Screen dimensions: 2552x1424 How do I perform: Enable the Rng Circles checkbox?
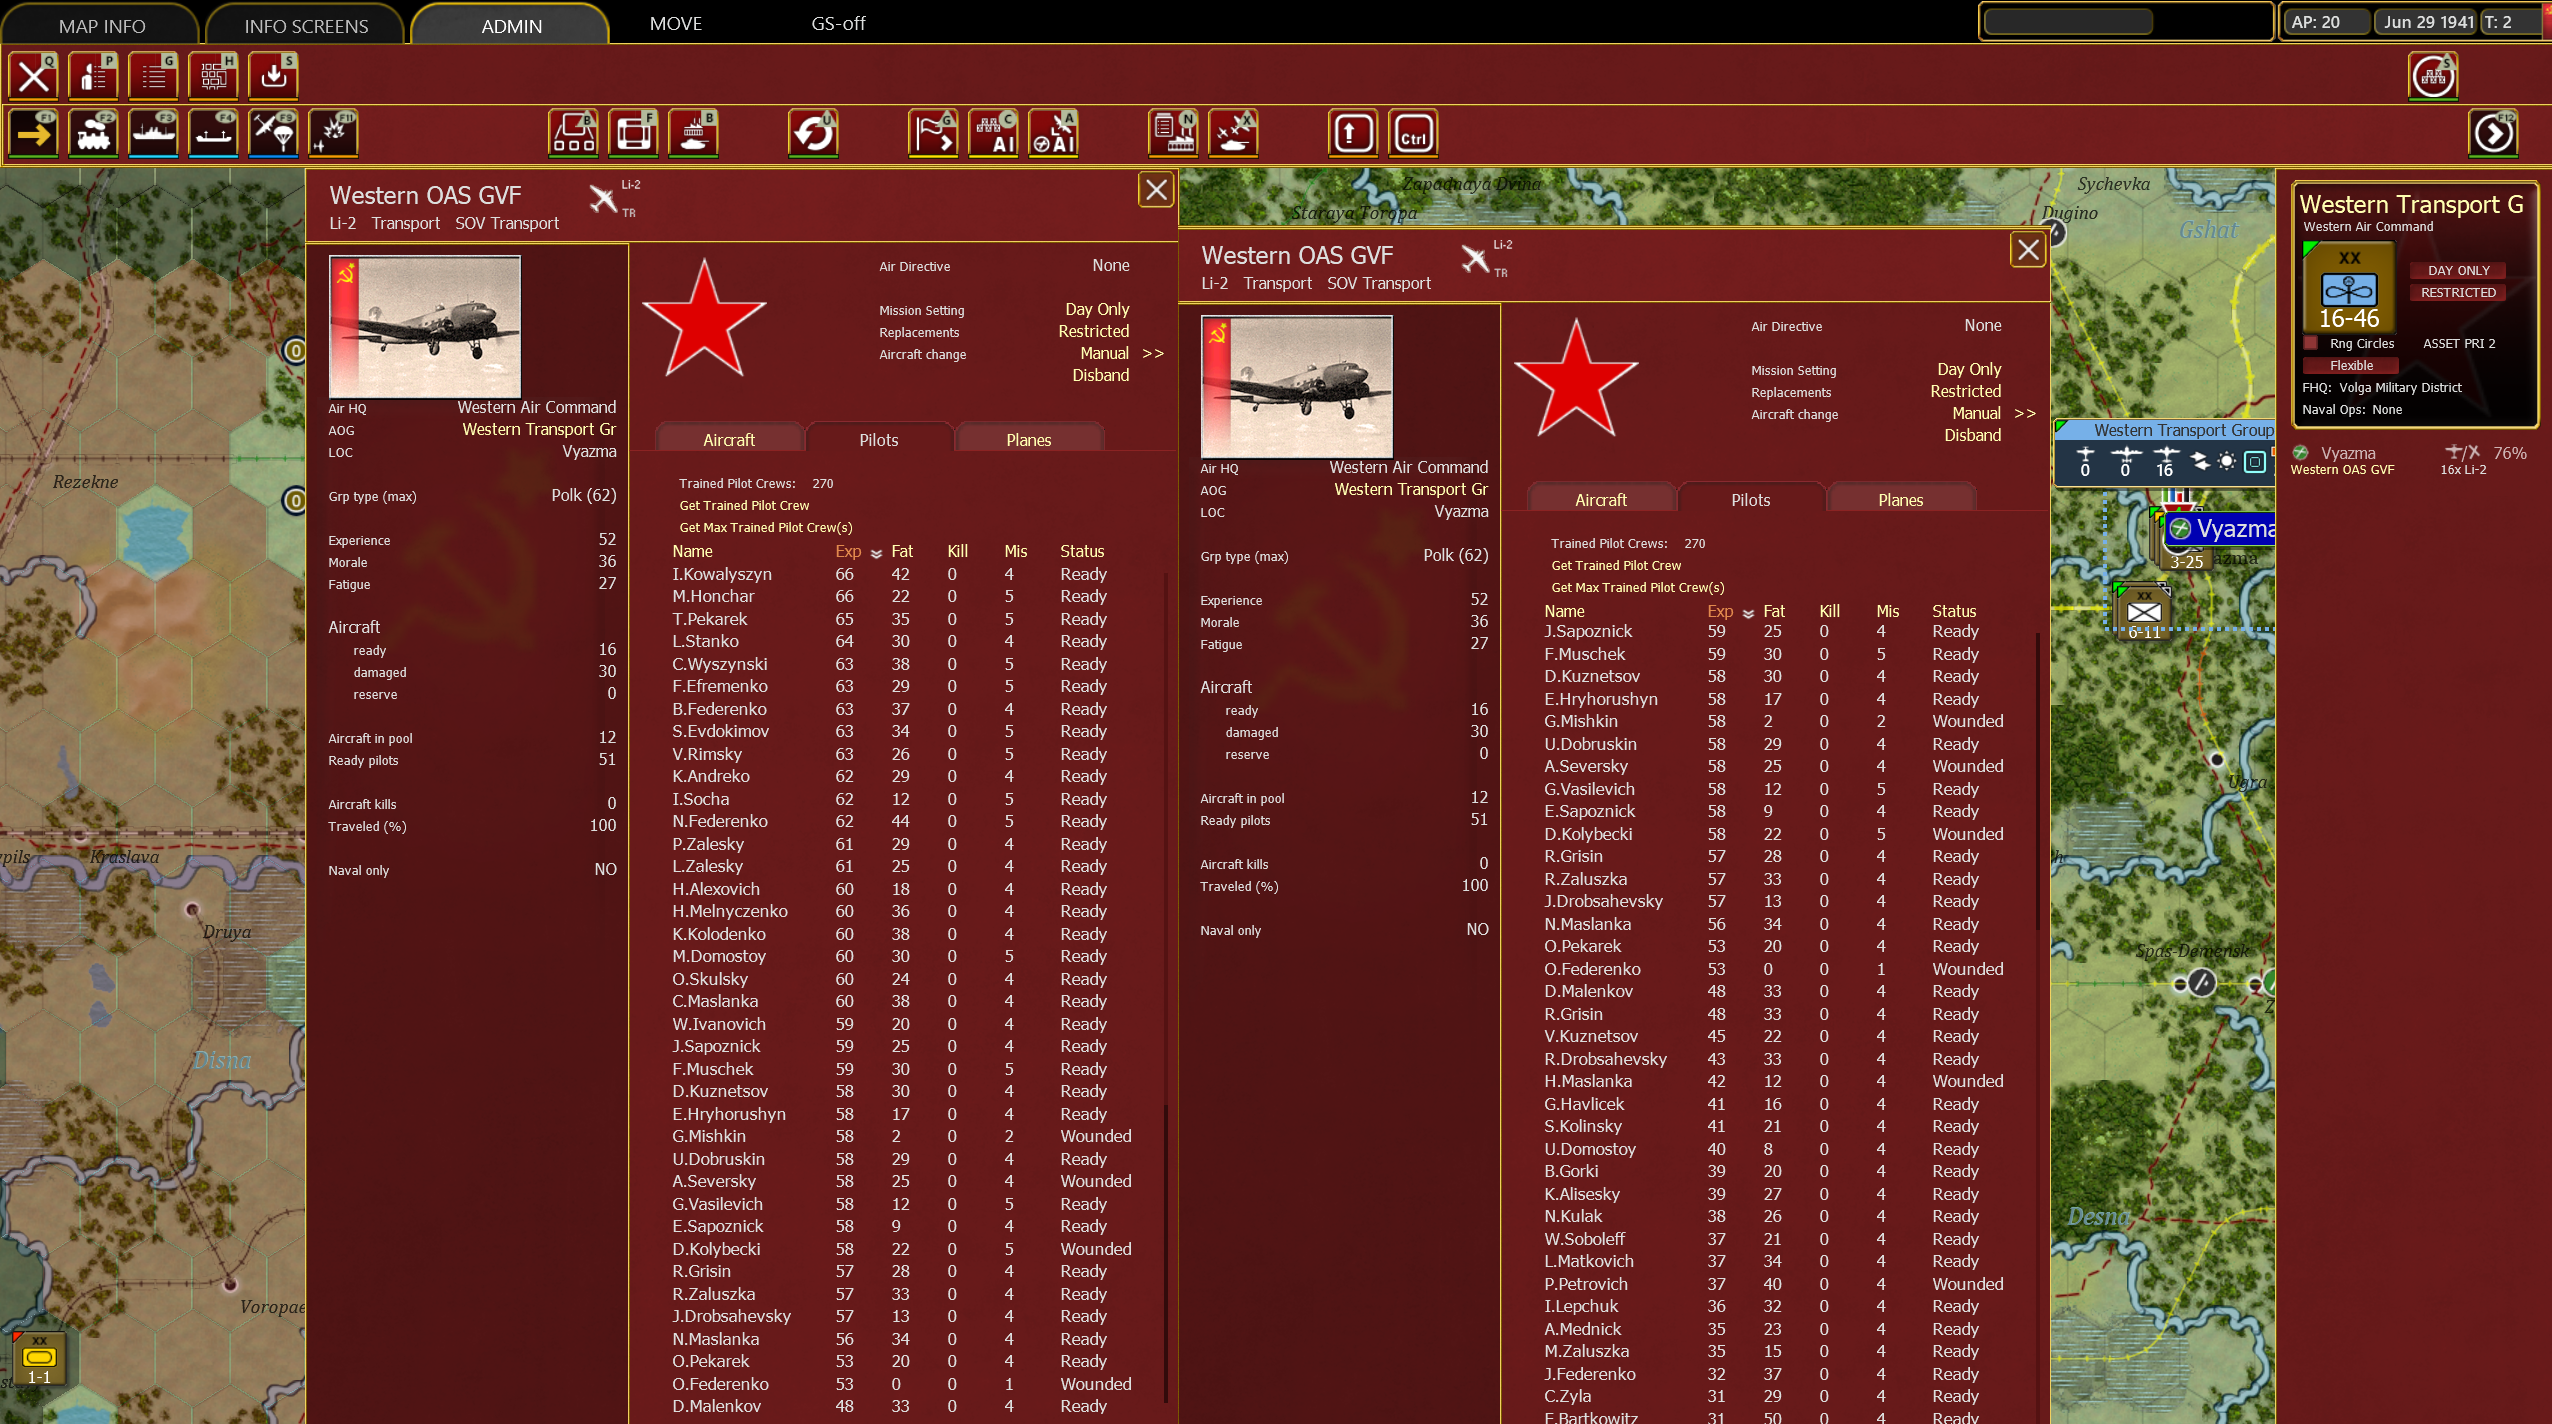click(2311, 343)
